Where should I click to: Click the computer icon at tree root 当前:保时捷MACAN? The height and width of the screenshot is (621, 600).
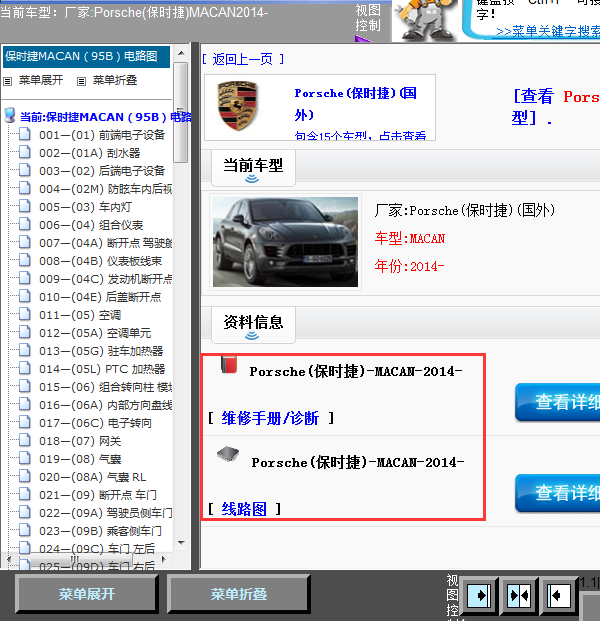click(10, 115)
